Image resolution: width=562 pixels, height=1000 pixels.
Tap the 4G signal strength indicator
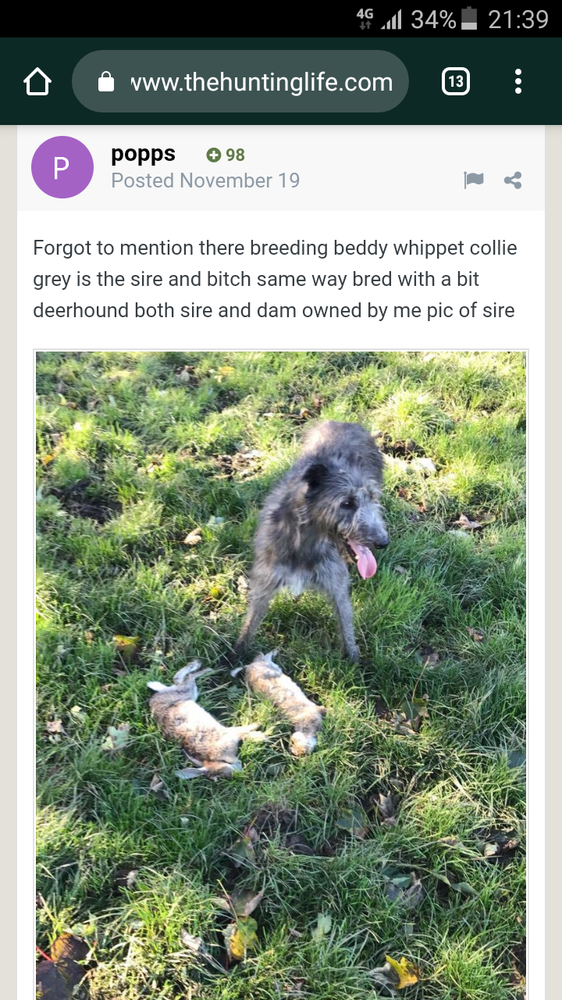coord(380,19)
